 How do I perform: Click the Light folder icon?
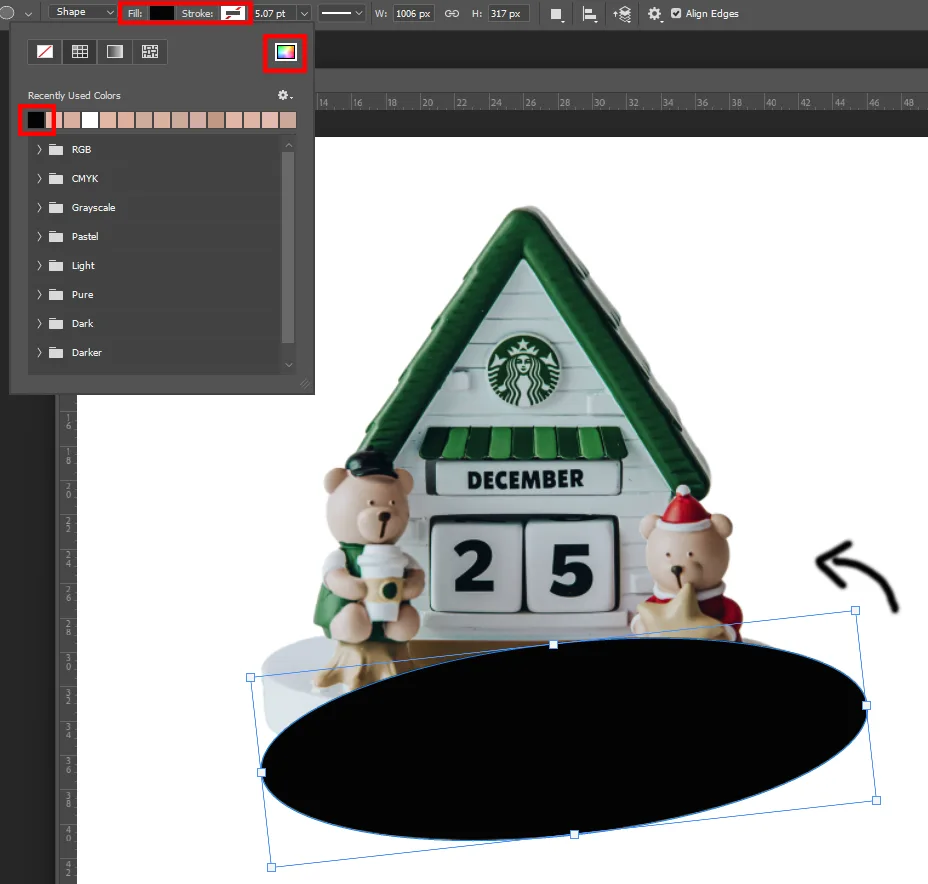tap(56, 265)
